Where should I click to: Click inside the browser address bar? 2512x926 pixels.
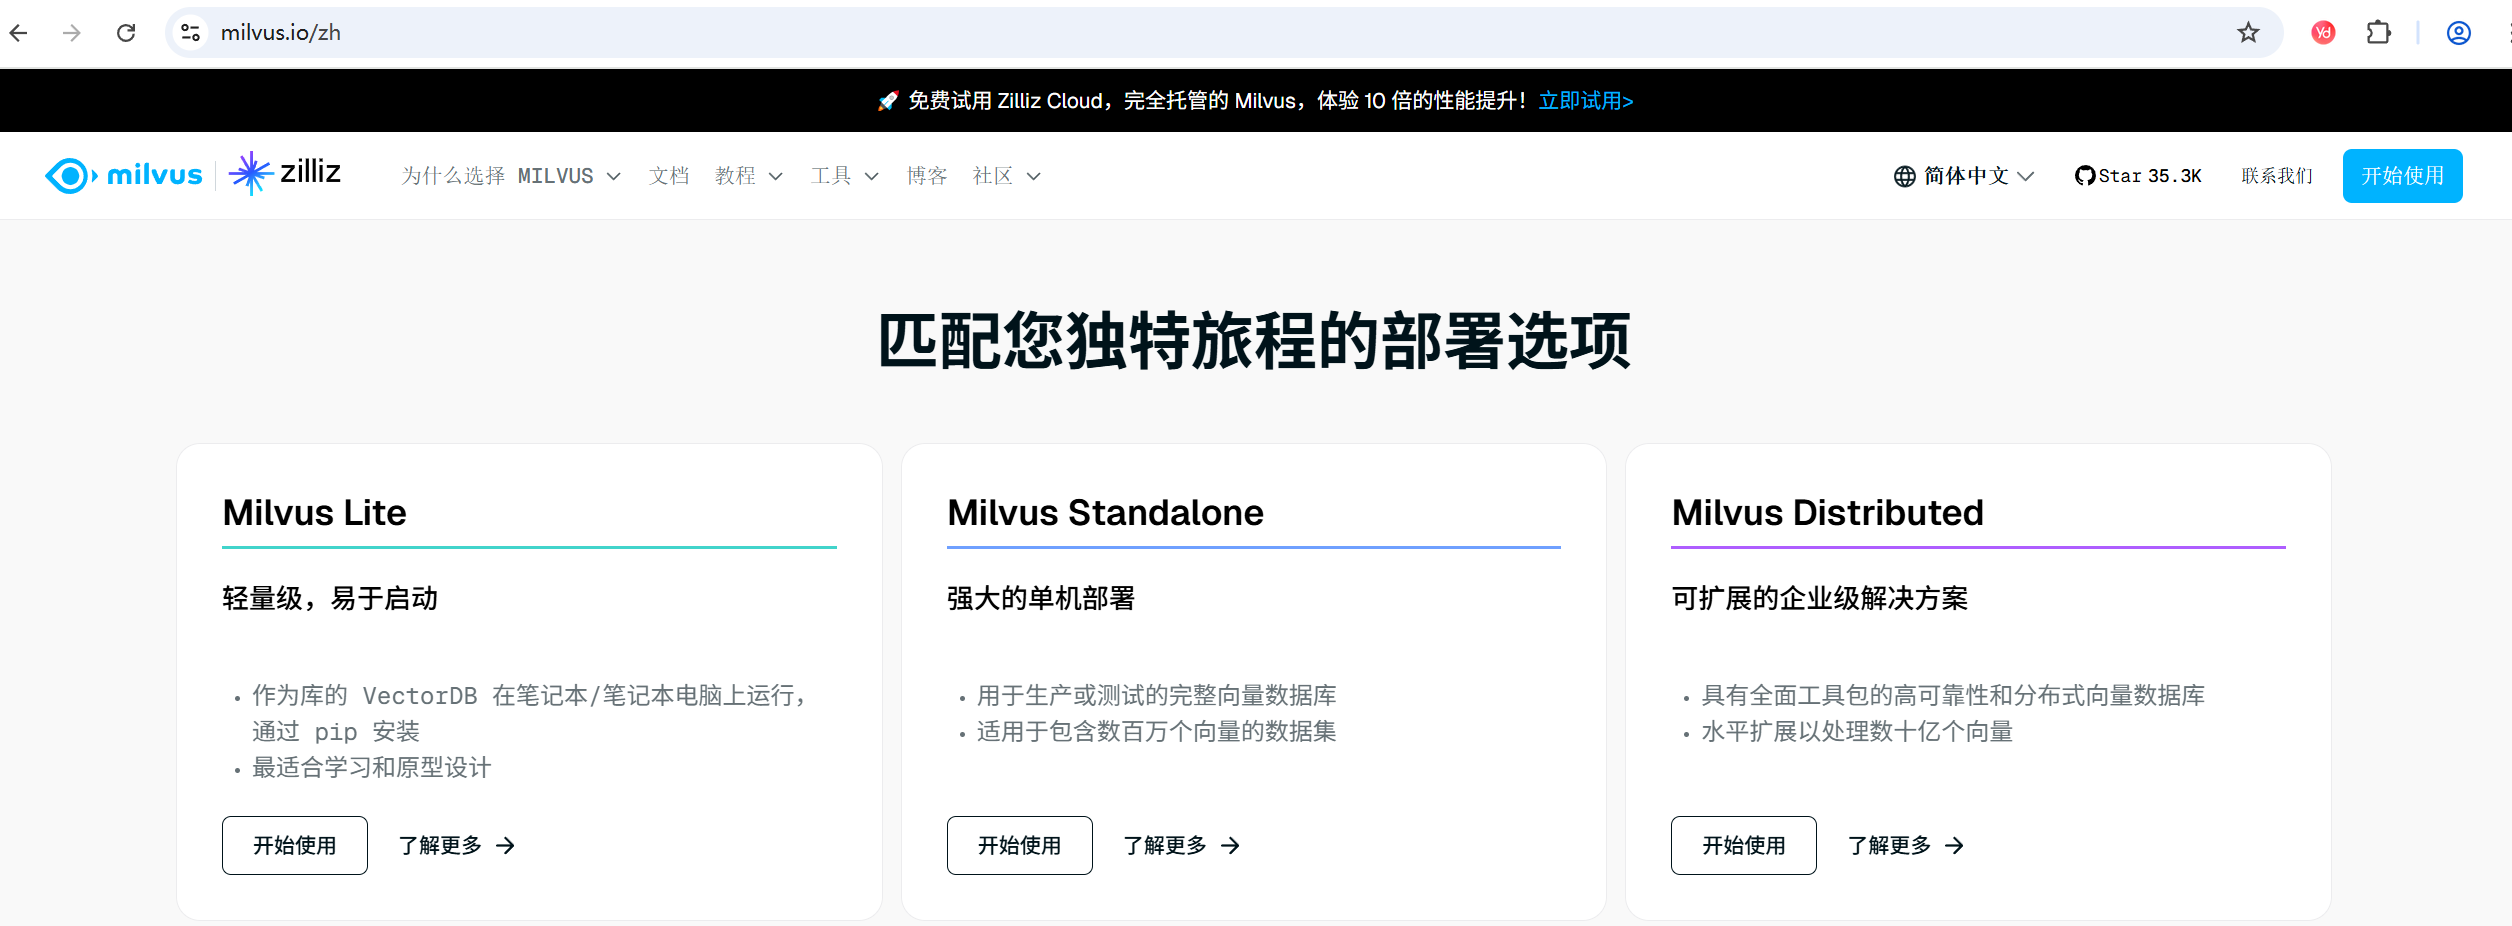(700, 32)
